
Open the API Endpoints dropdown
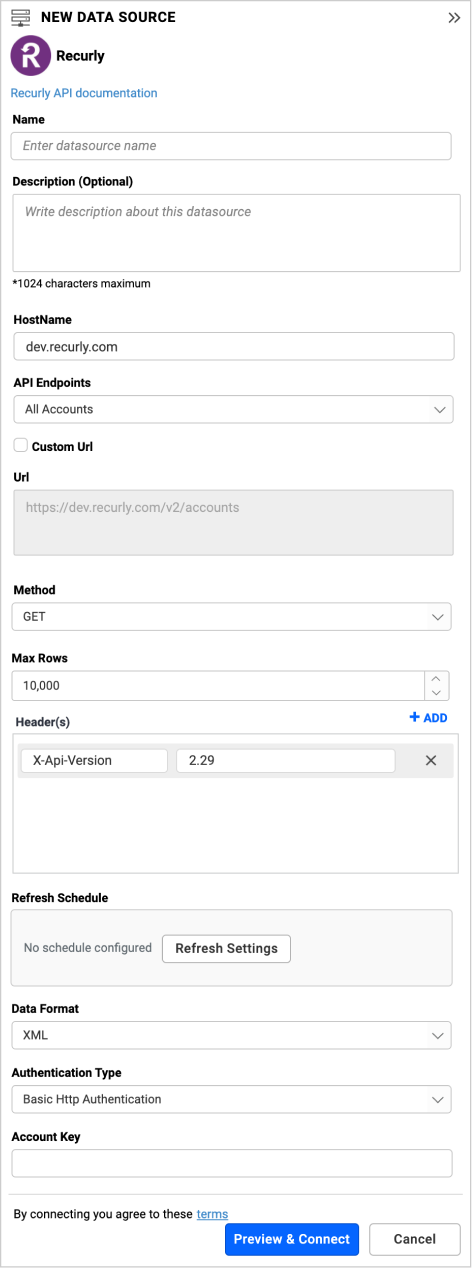pos(233,409)
